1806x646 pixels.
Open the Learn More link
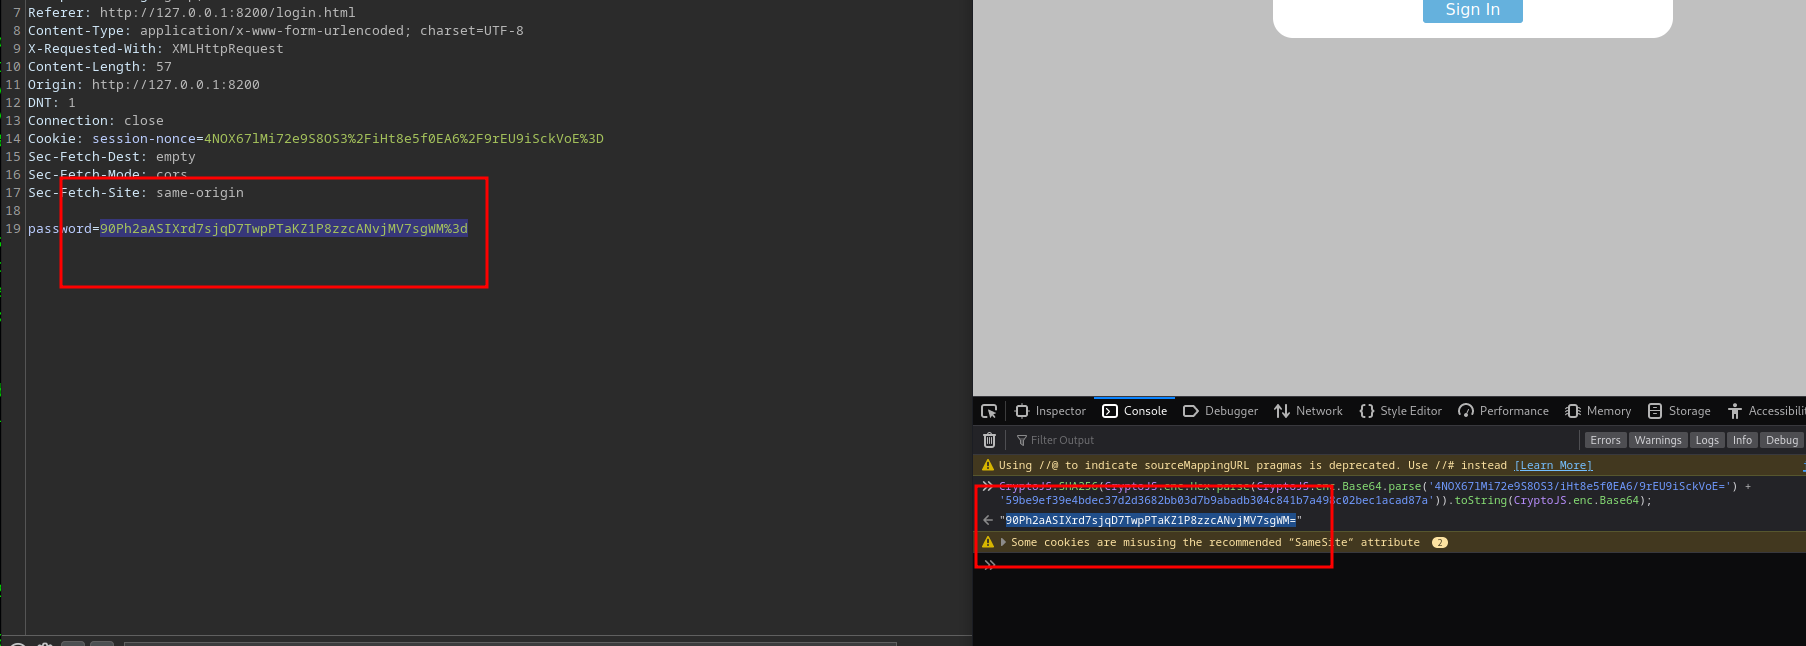click(x=1553, y=465)
